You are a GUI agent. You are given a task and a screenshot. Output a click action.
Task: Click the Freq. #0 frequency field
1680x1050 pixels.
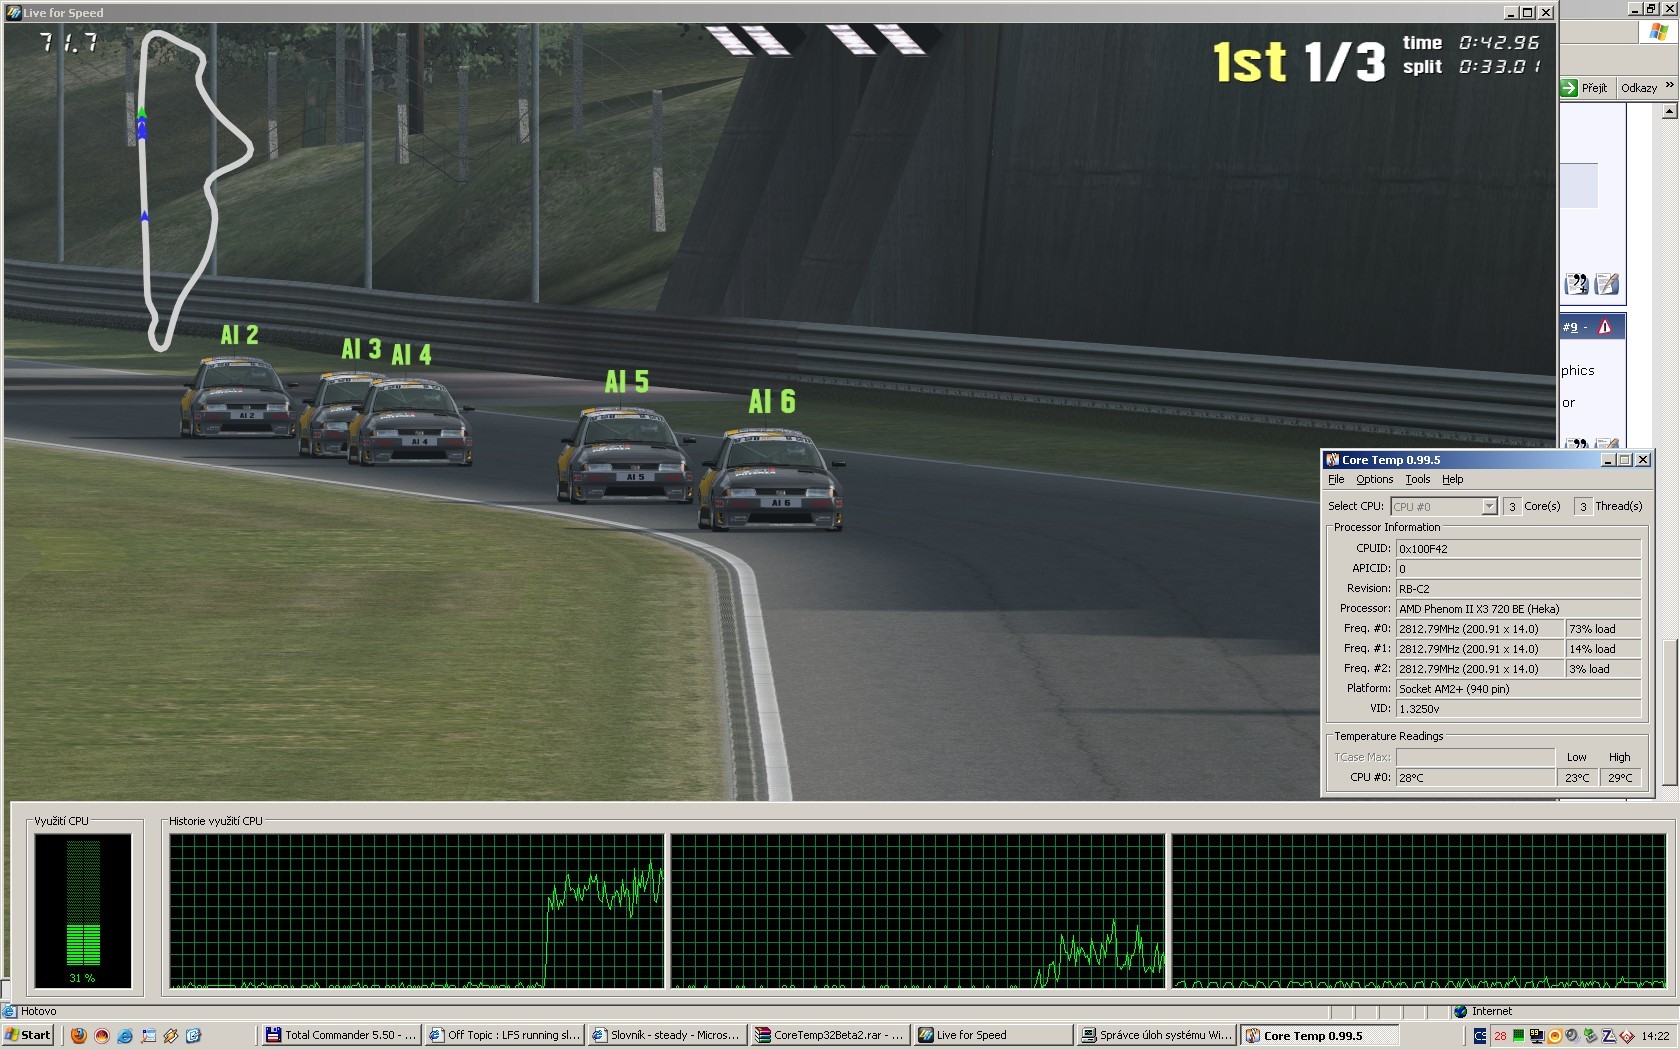click(x=1480, y=629)
